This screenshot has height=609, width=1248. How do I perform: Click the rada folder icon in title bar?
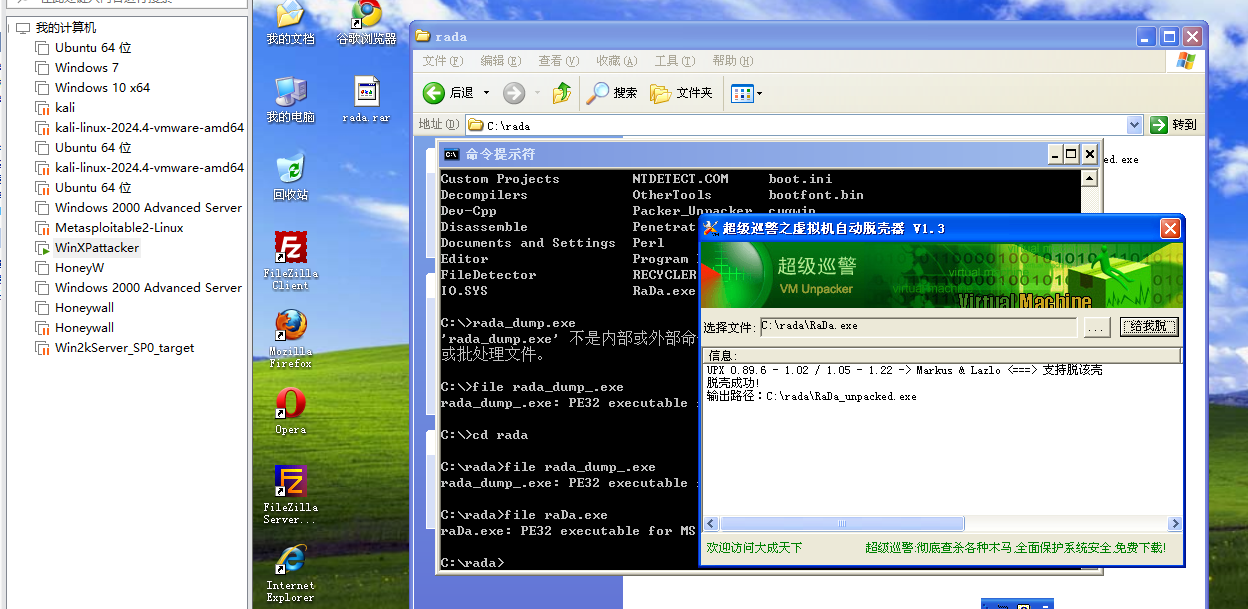[x=423, y=37]
